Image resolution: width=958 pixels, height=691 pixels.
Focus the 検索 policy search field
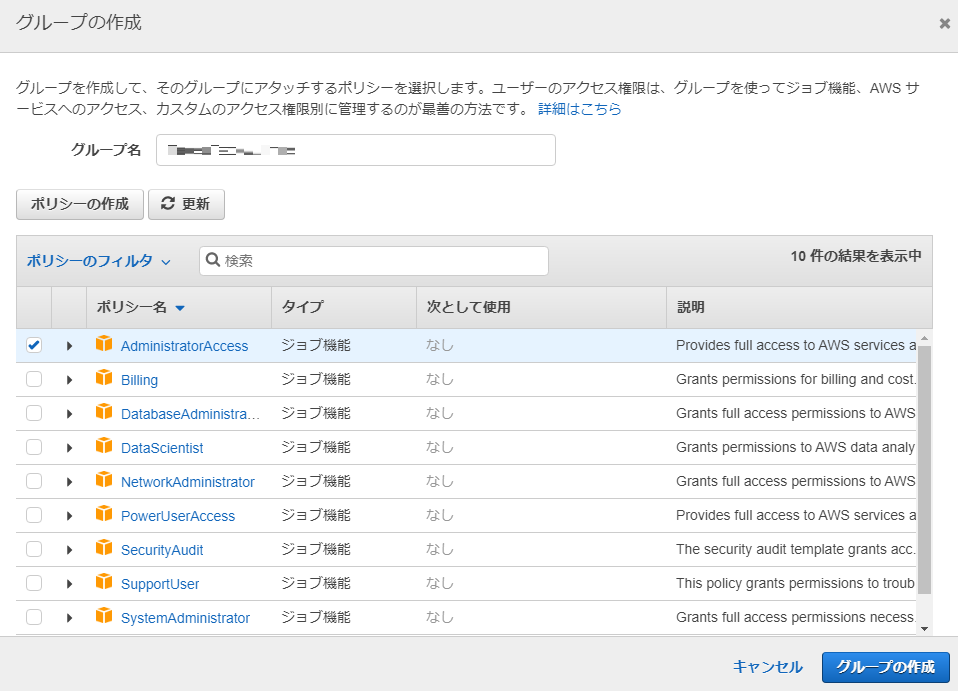pos(374,261)
